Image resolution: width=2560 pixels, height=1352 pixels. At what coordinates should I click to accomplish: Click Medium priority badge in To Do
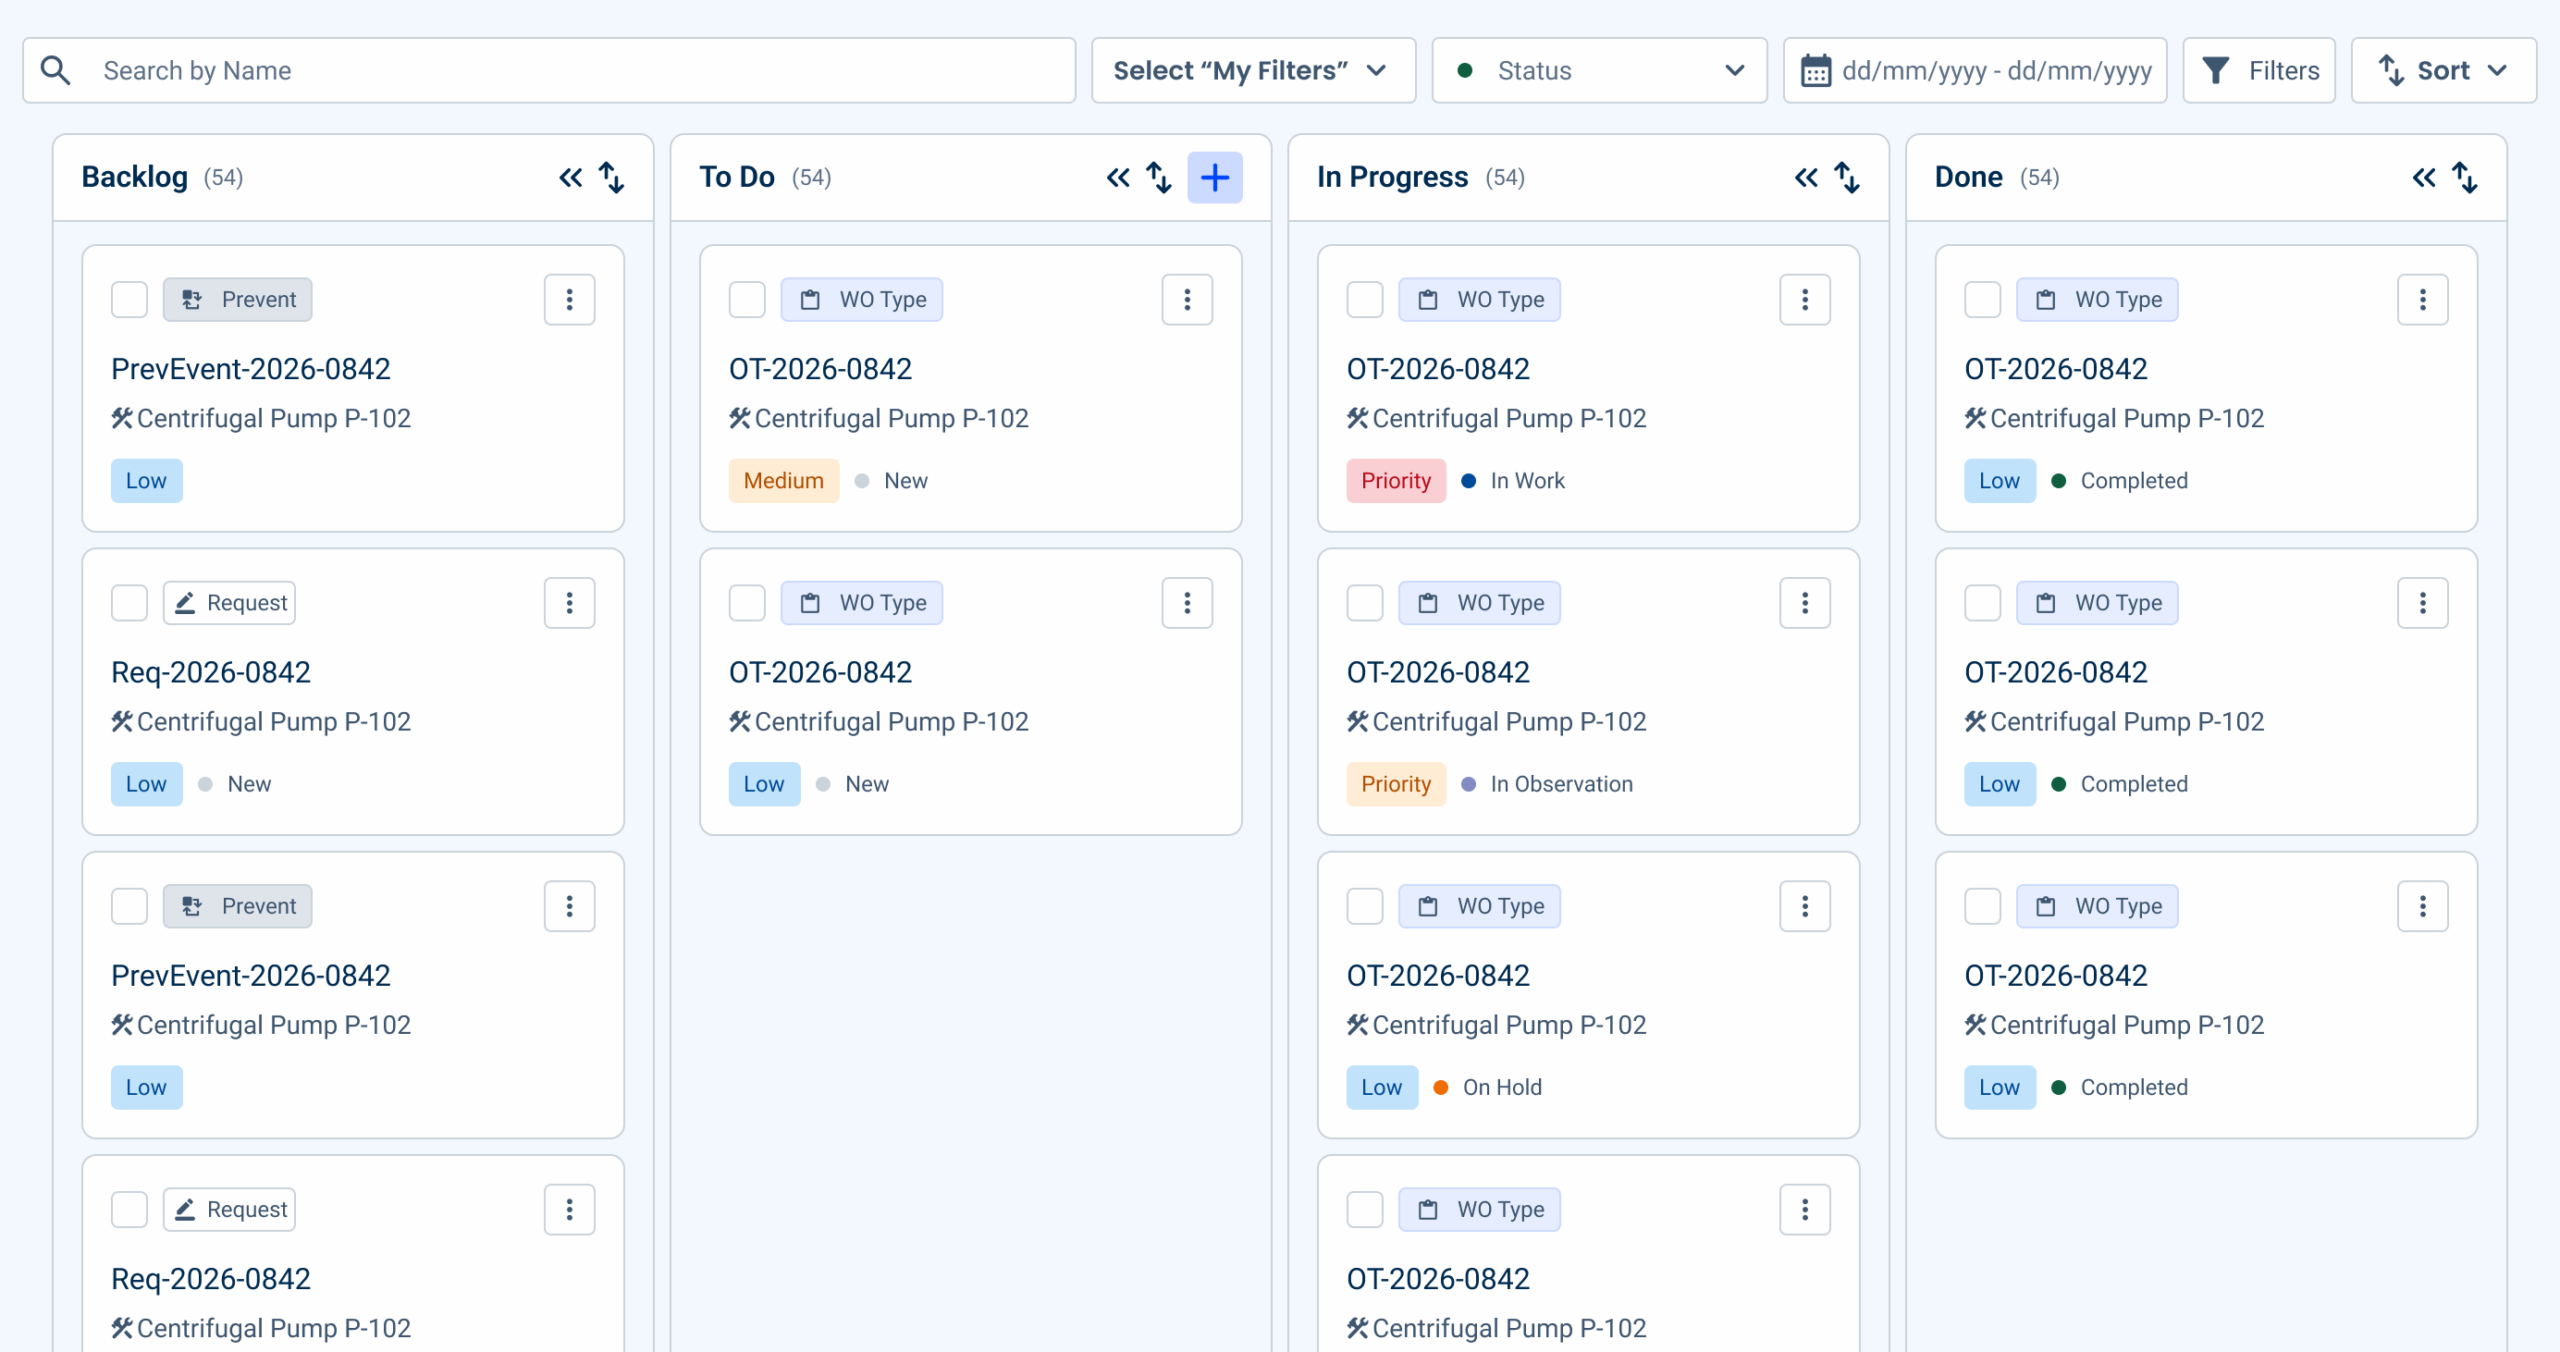pos(784,481)
